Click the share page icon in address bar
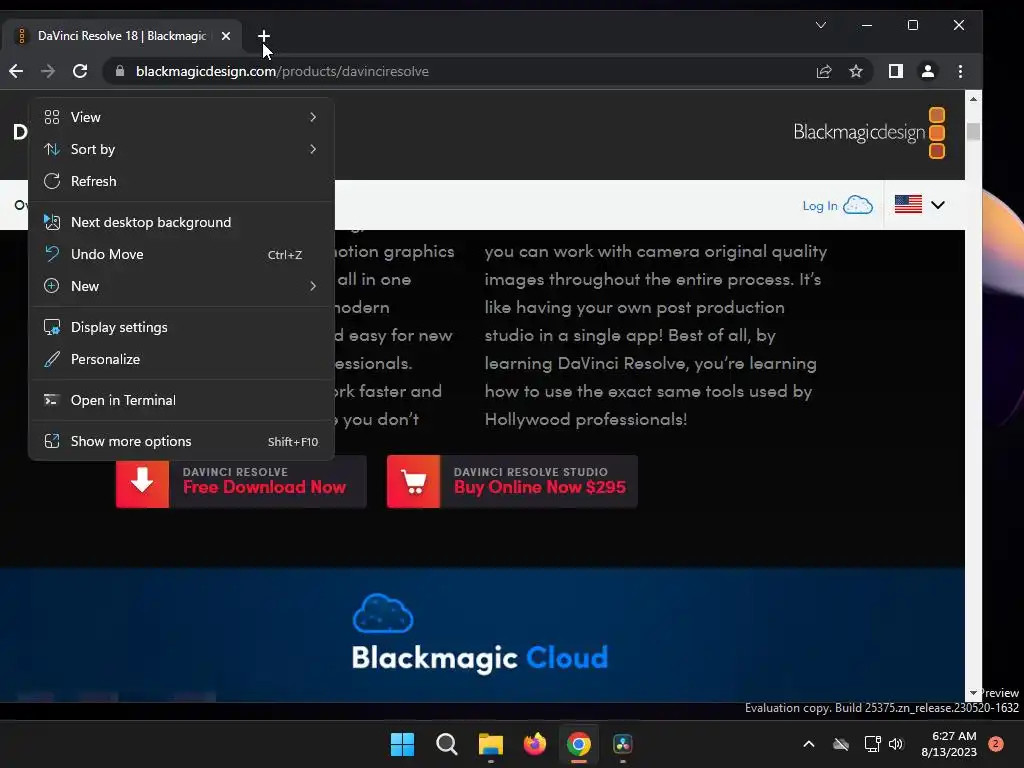Image resolution: width=1024 pixels, height=768 pixels. (x=824, y=71)
